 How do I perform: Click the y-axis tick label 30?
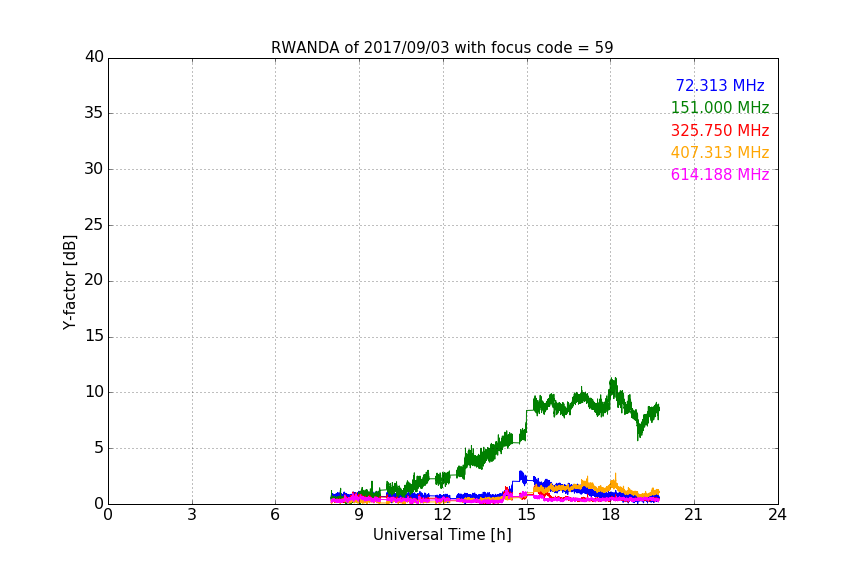tap(94, 169)
